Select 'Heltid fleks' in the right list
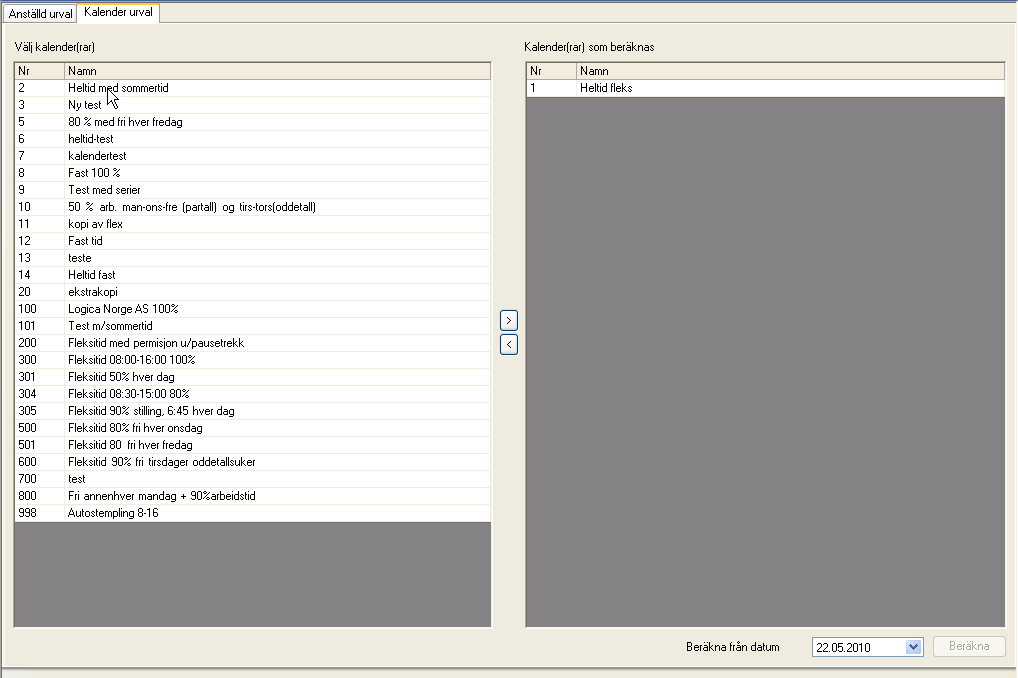 pyautogui.click(x=765, y=88)
